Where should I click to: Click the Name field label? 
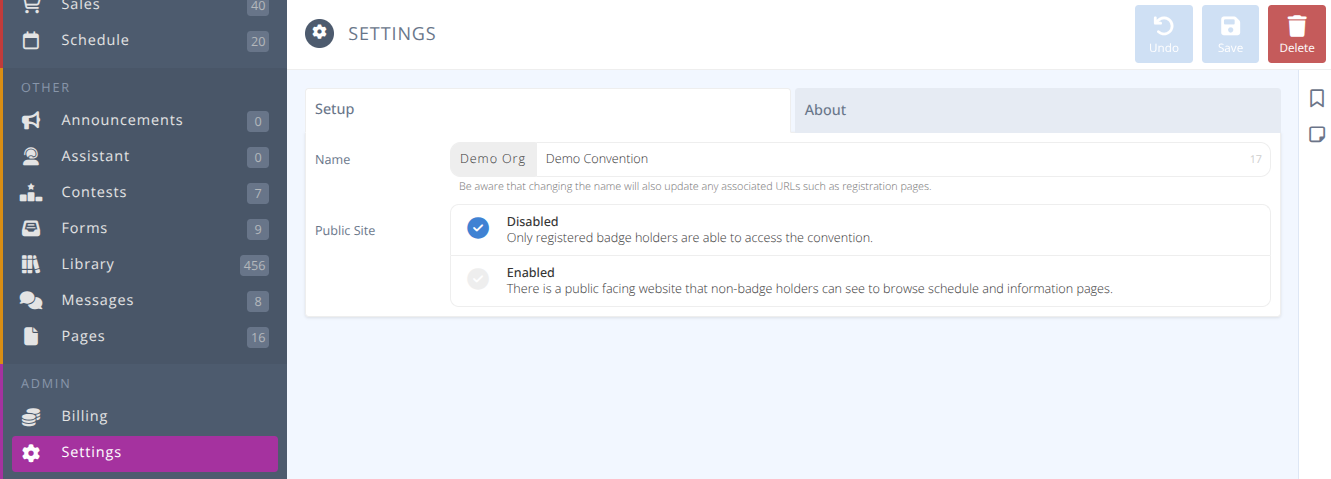tap(333, 159)
